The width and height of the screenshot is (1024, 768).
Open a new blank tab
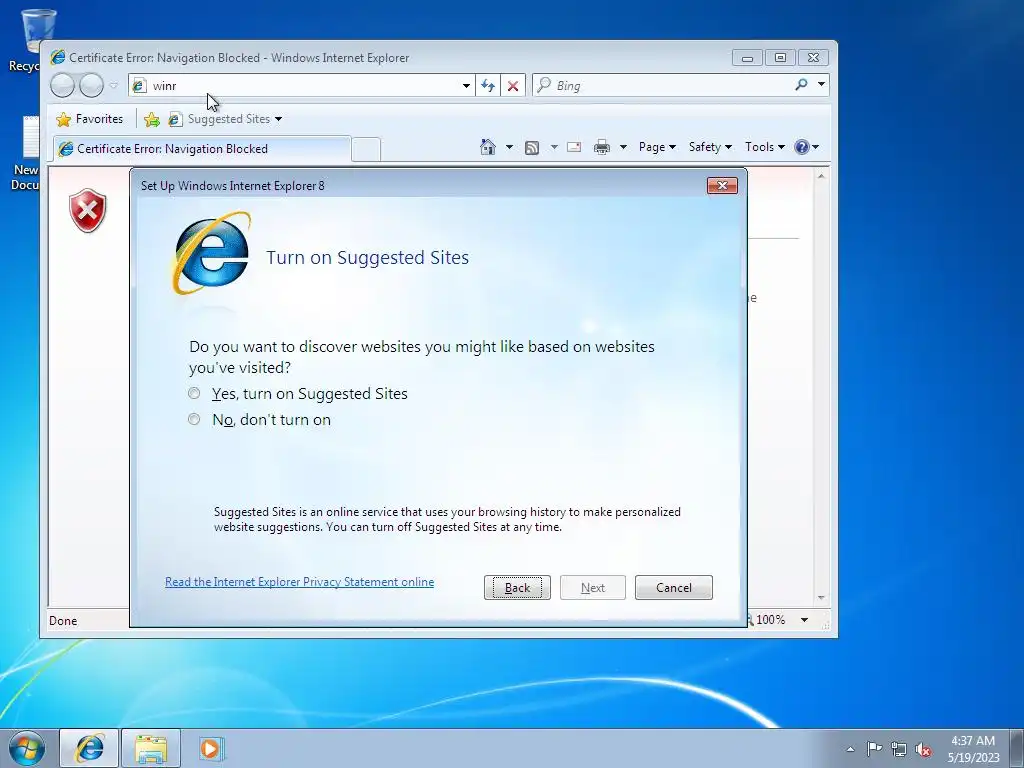tap(366, 150)
